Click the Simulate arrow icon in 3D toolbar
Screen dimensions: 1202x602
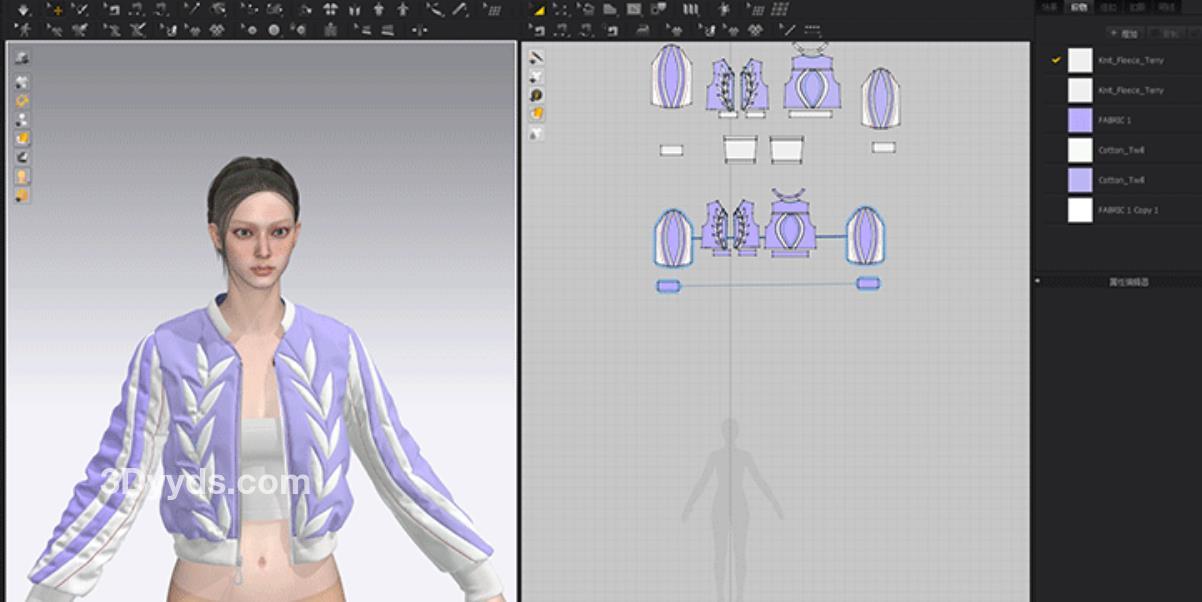pyautogui.click(x=22, y=9)
